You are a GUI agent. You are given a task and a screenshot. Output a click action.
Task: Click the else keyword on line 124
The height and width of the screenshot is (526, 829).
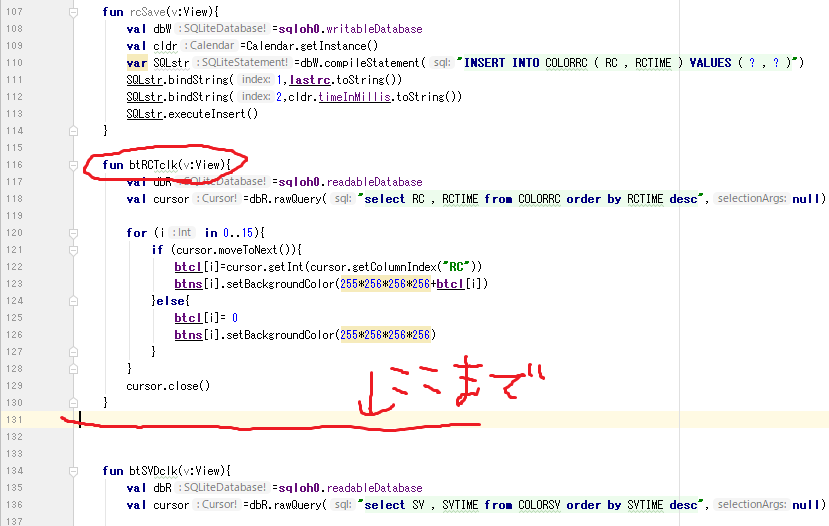click(171, 301)
